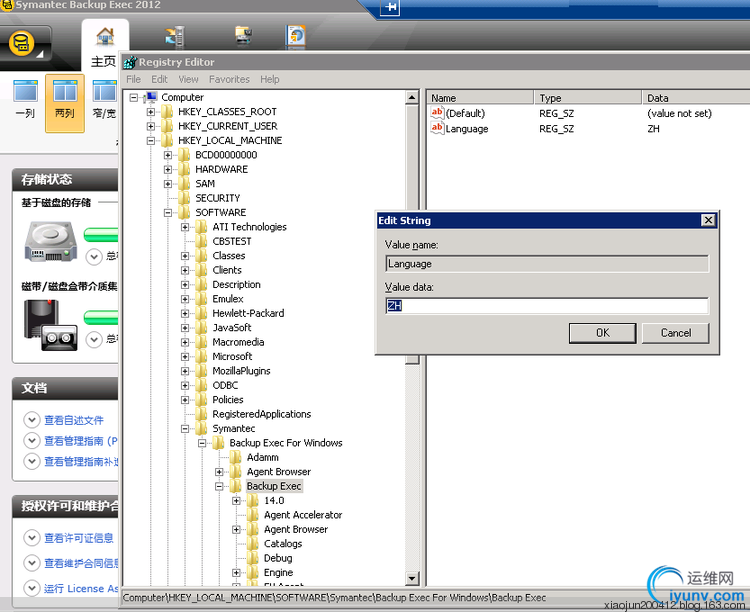Expand disk-based storage details chevron

(94, 257)
